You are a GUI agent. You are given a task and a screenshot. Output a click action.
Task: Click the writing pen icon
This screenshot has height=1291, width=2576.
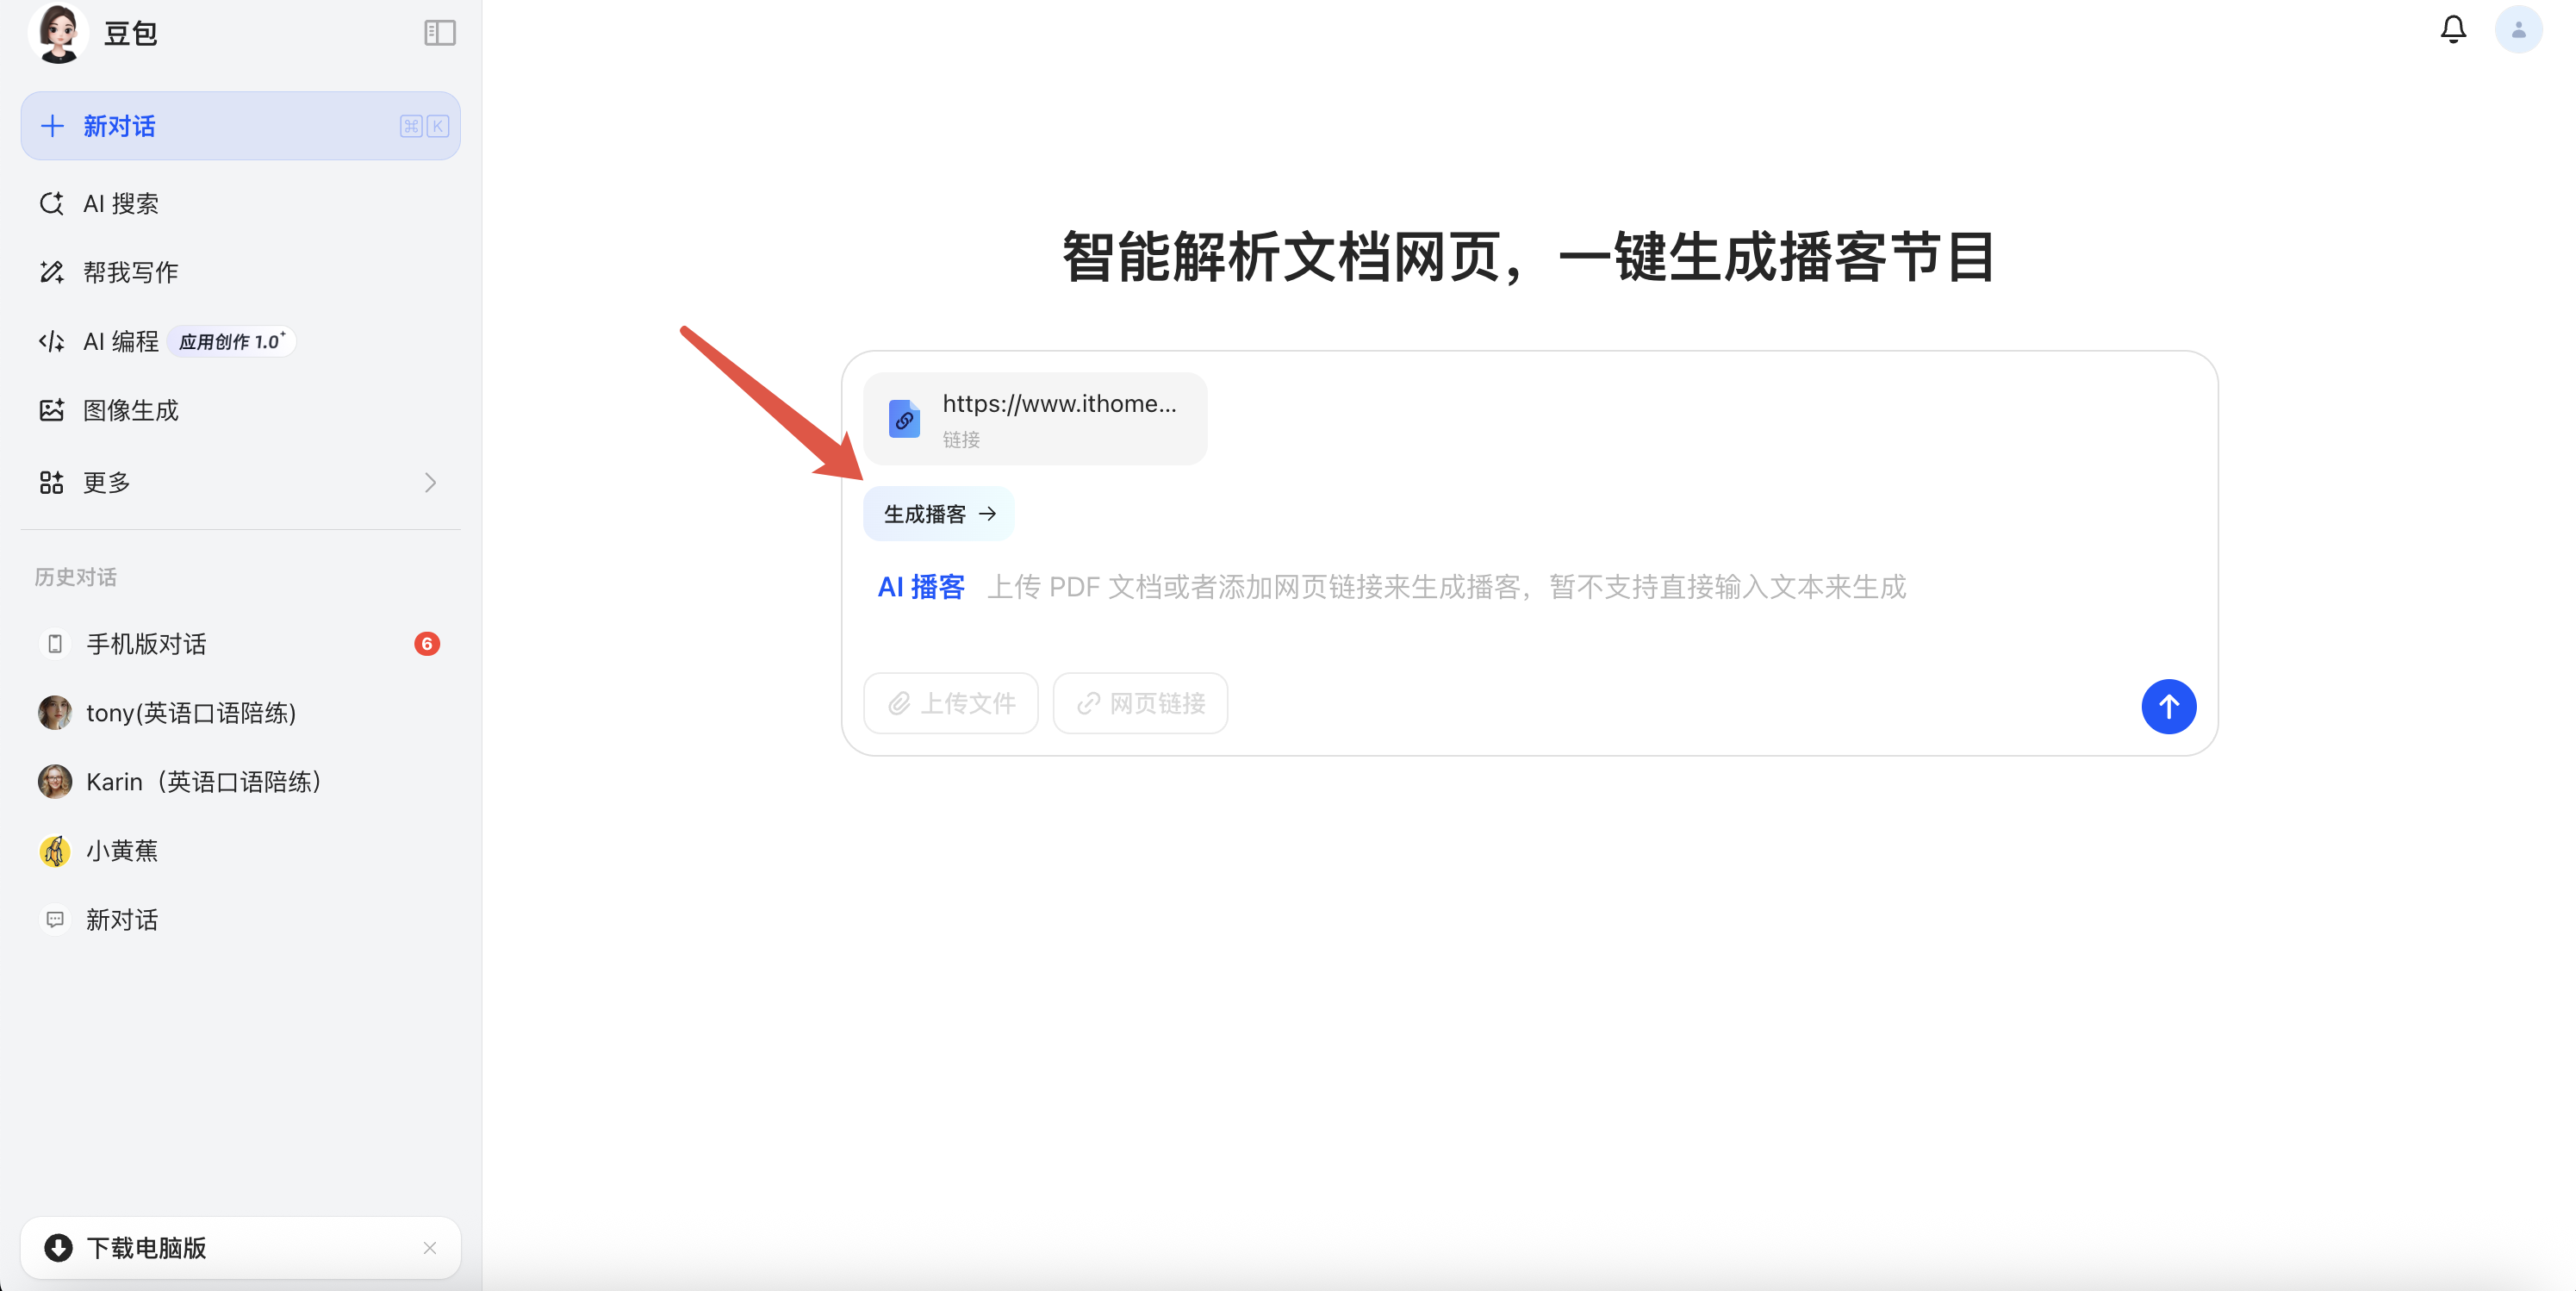52,272
